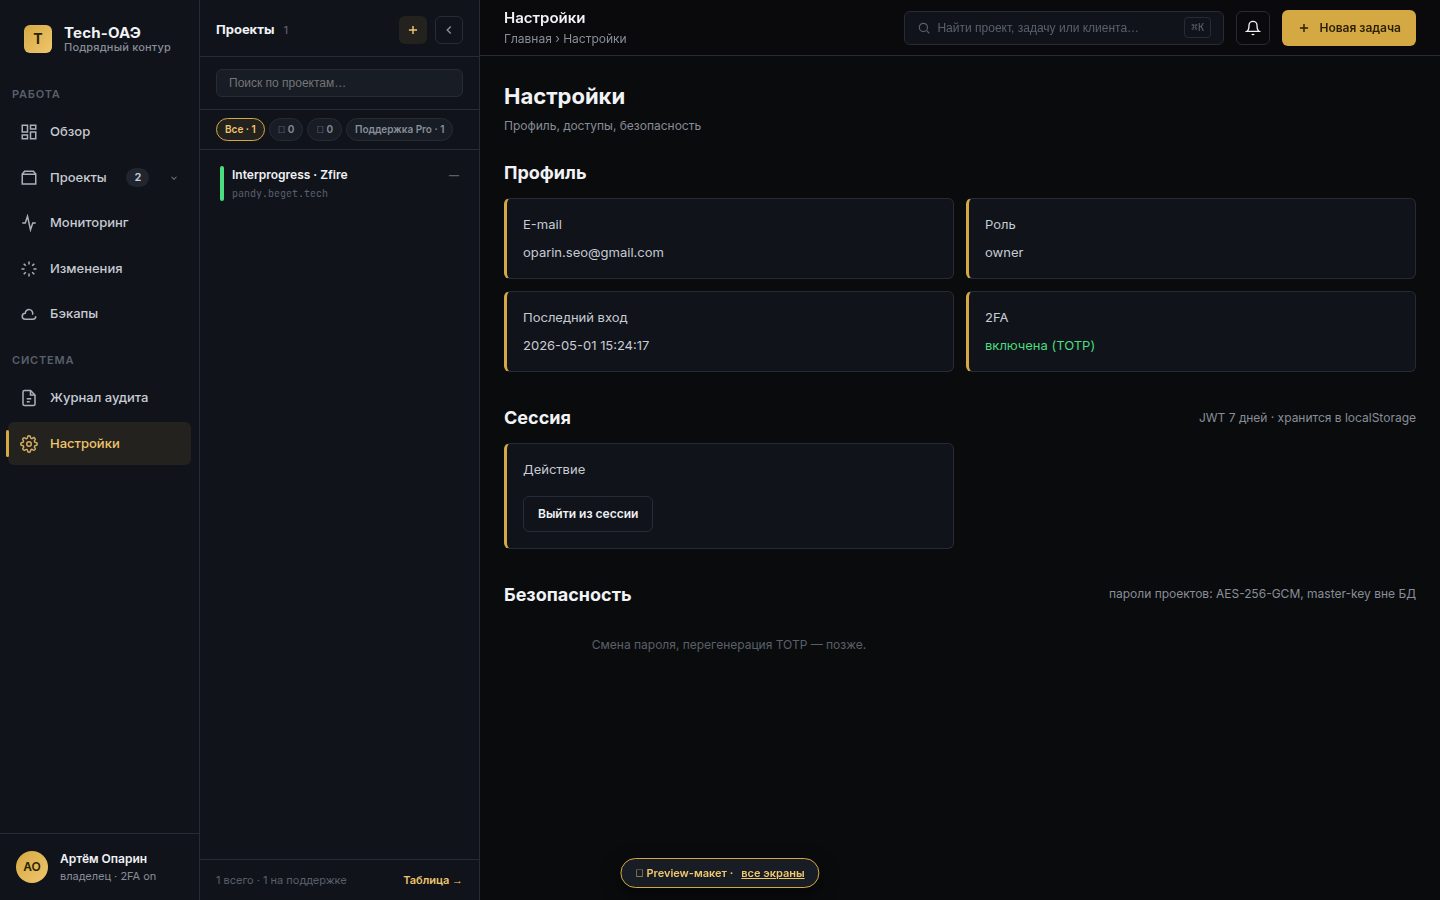
Task: Click the Безопасность section heading
Action: (x=568, y=595)
